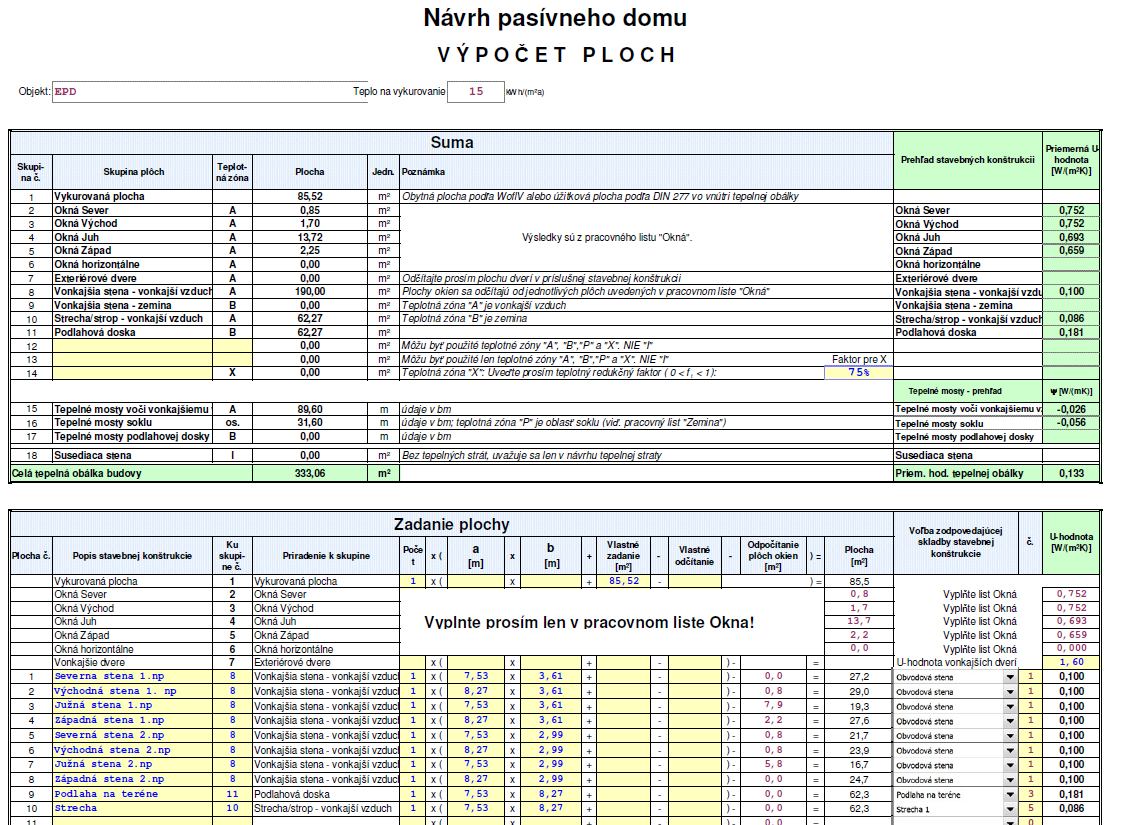Image resolution: width=1124 pixels, height=825 pixels.
Task: Open the 'Podlaha na teréne' construction dropdown arrow
Action: point(1010,795)
